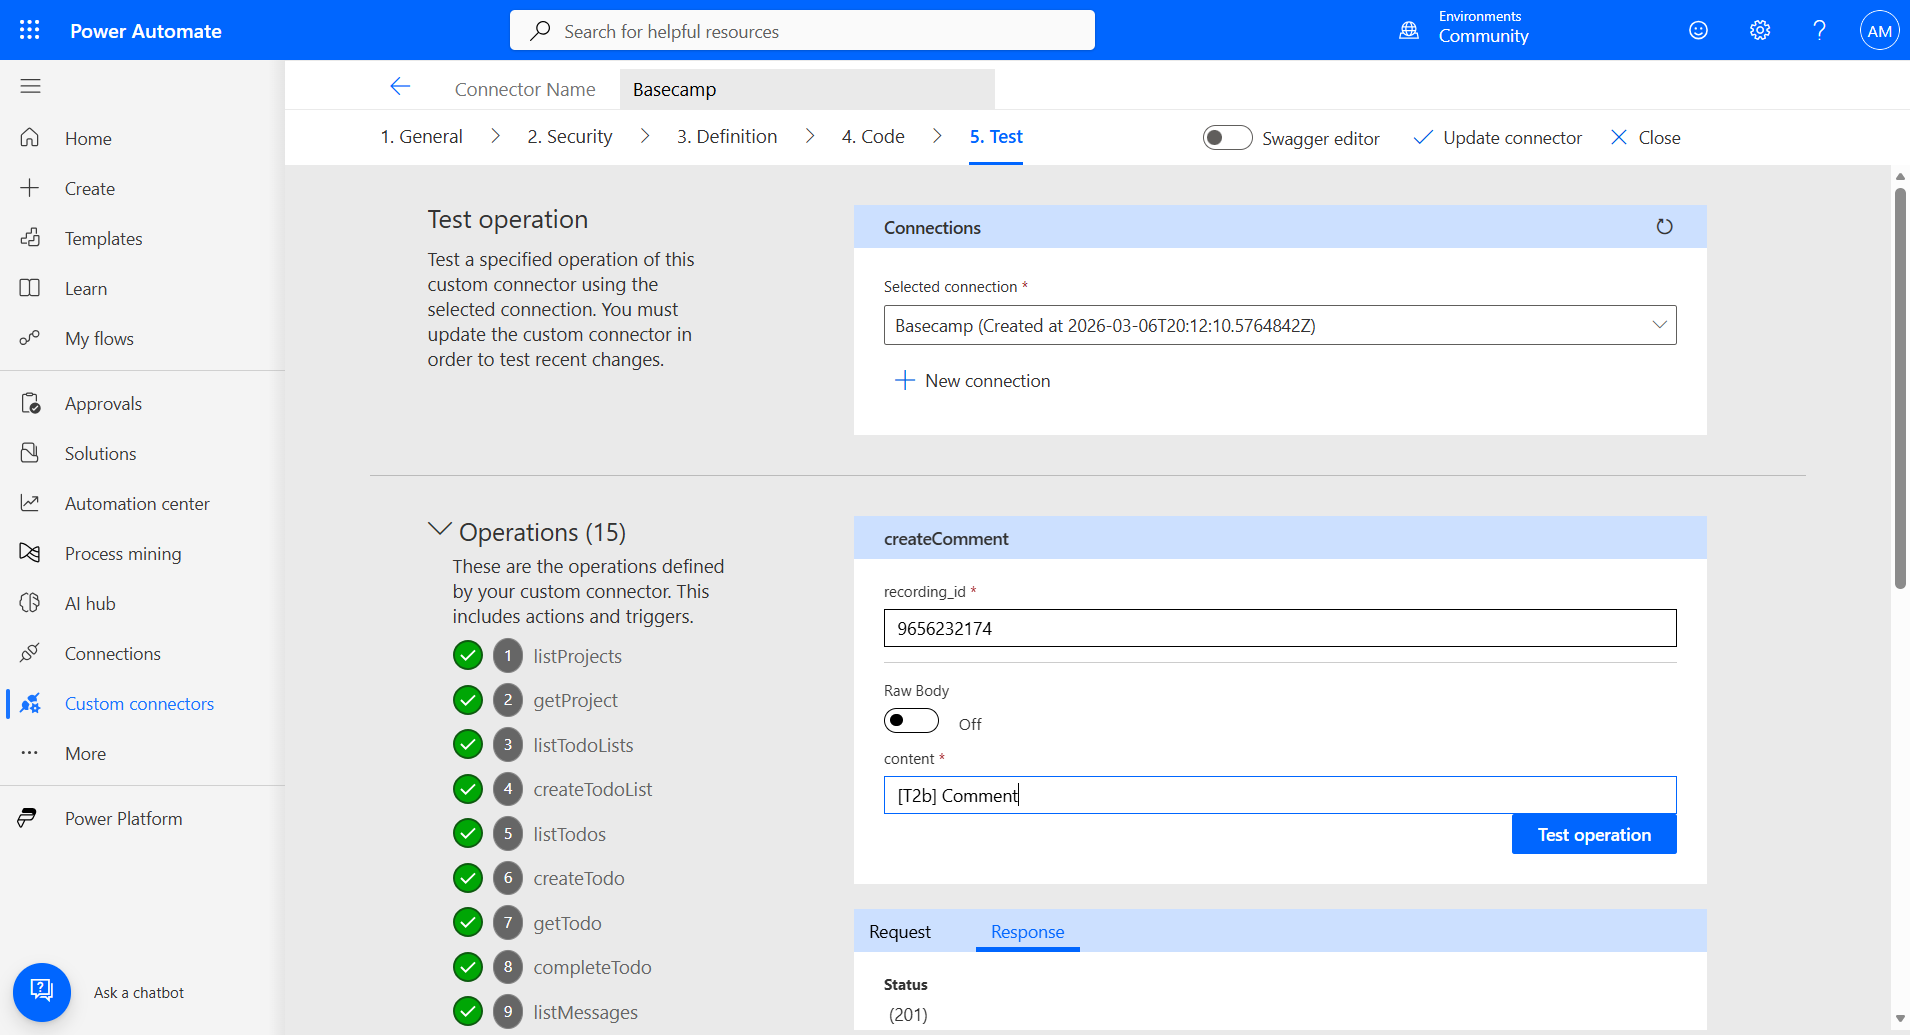Viewport: 1910px width, 1035px height.
Task: Click the back arrow beside Connector Name
Action: 400,87
